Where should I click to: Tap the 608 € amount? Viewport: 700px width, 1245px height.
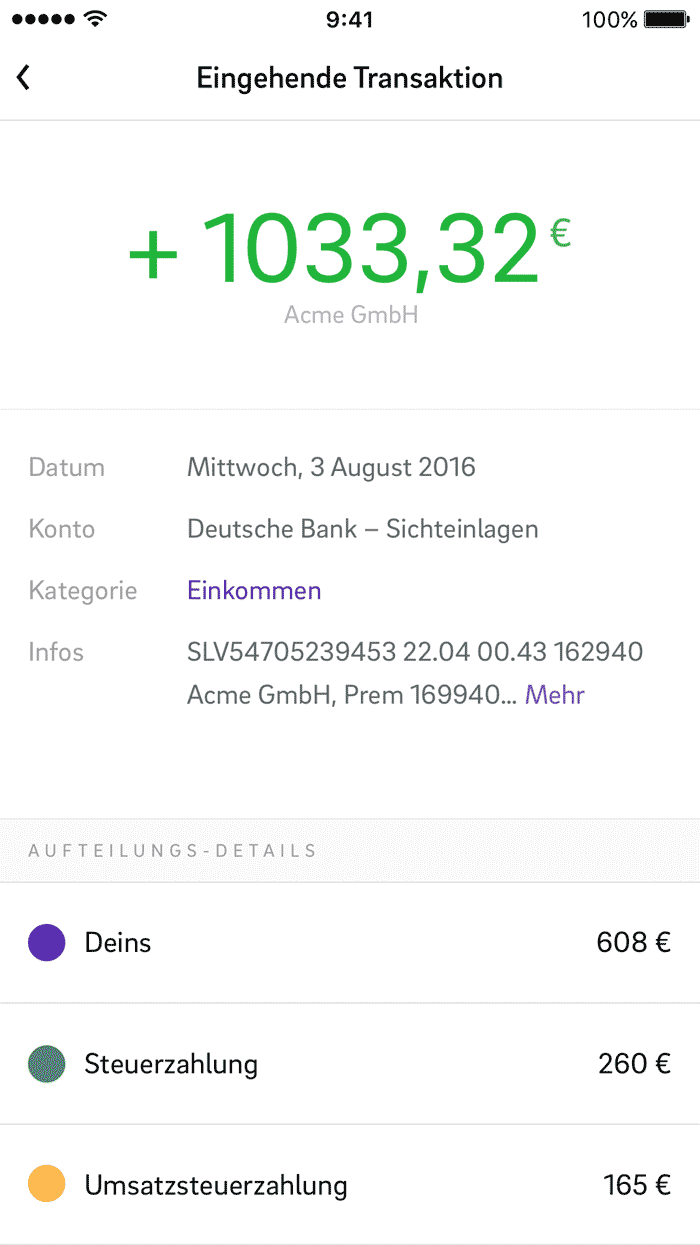pos(633,942)
